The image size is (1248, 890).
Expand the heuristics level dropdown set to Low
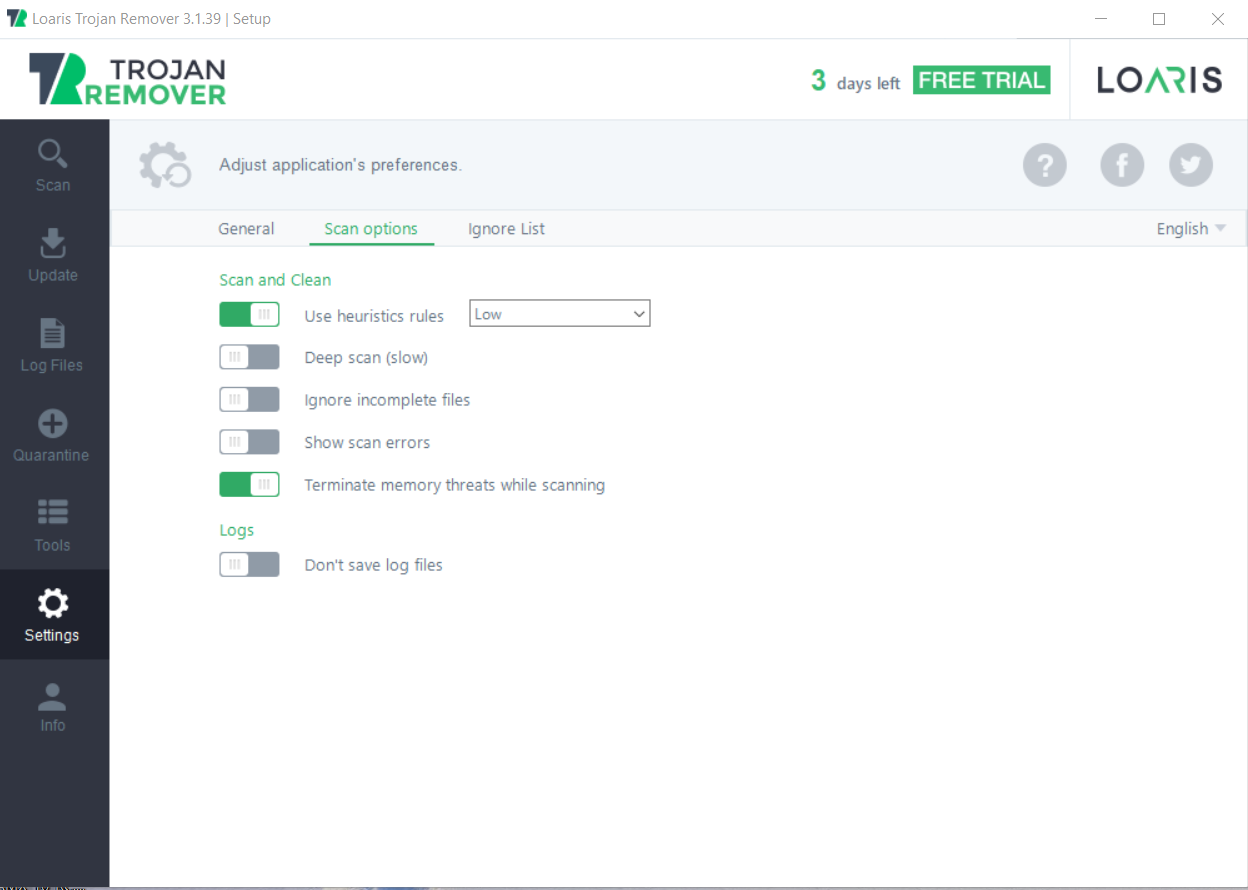(559, 314)
